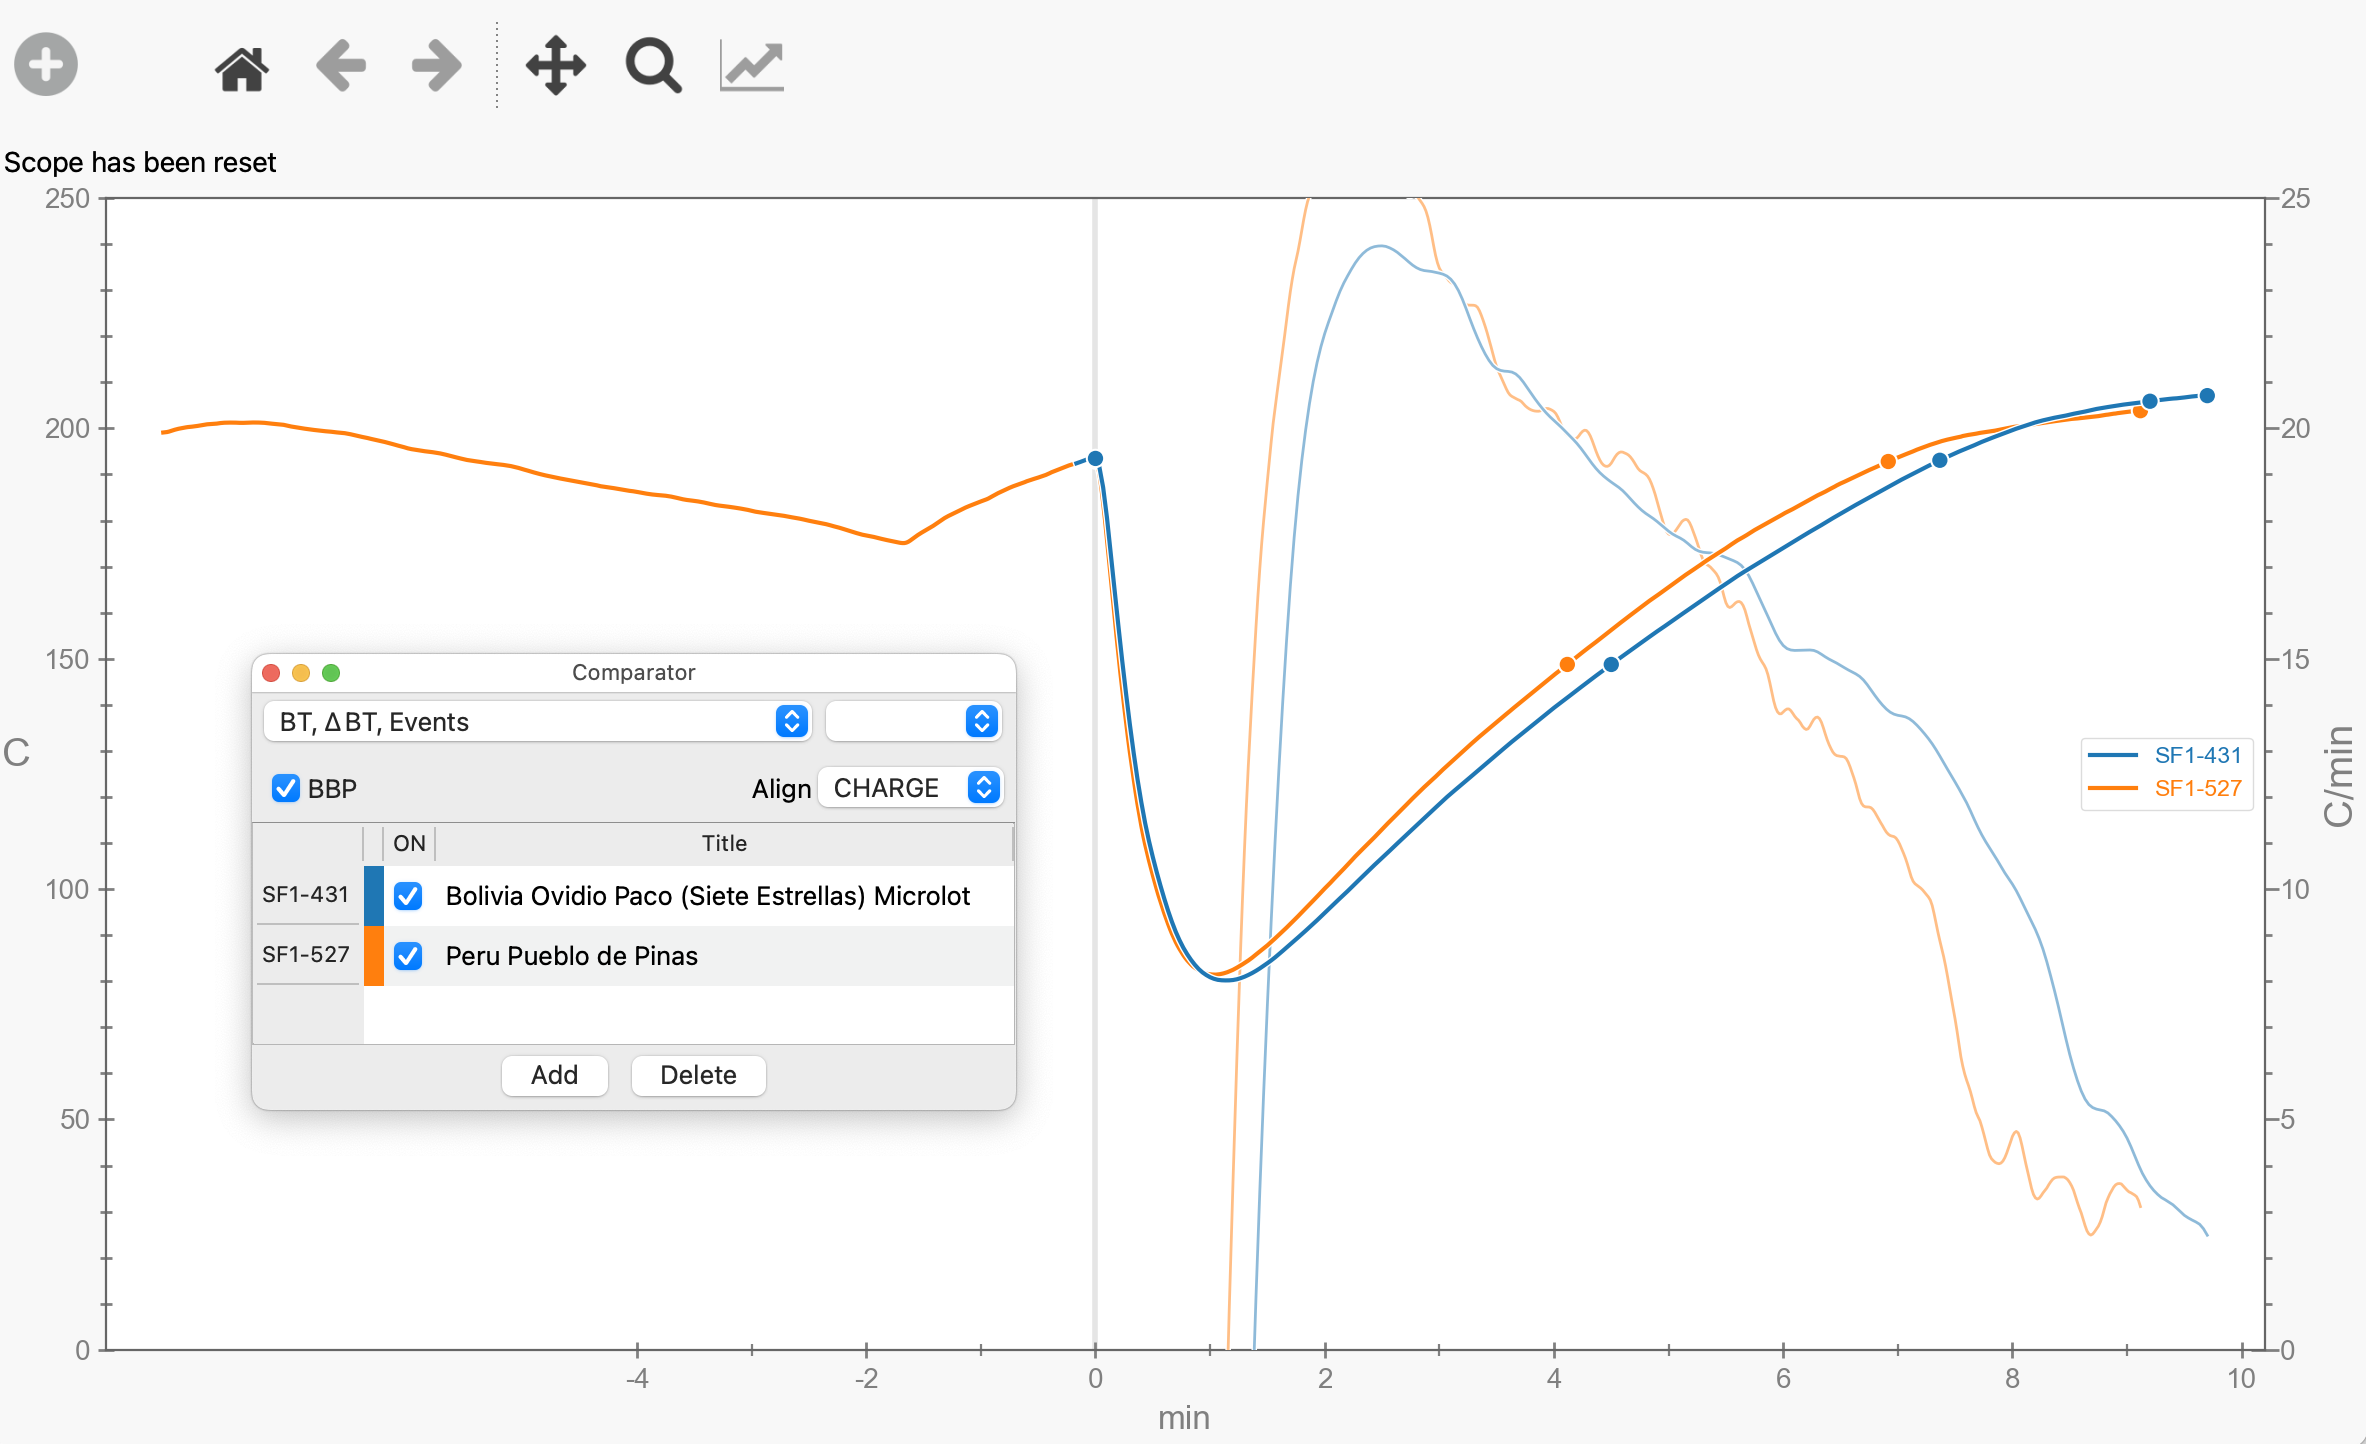Screen dimensions: 2366x1444
Task: Click the green zoom button on Comparator window
Action: coord(332,672)
